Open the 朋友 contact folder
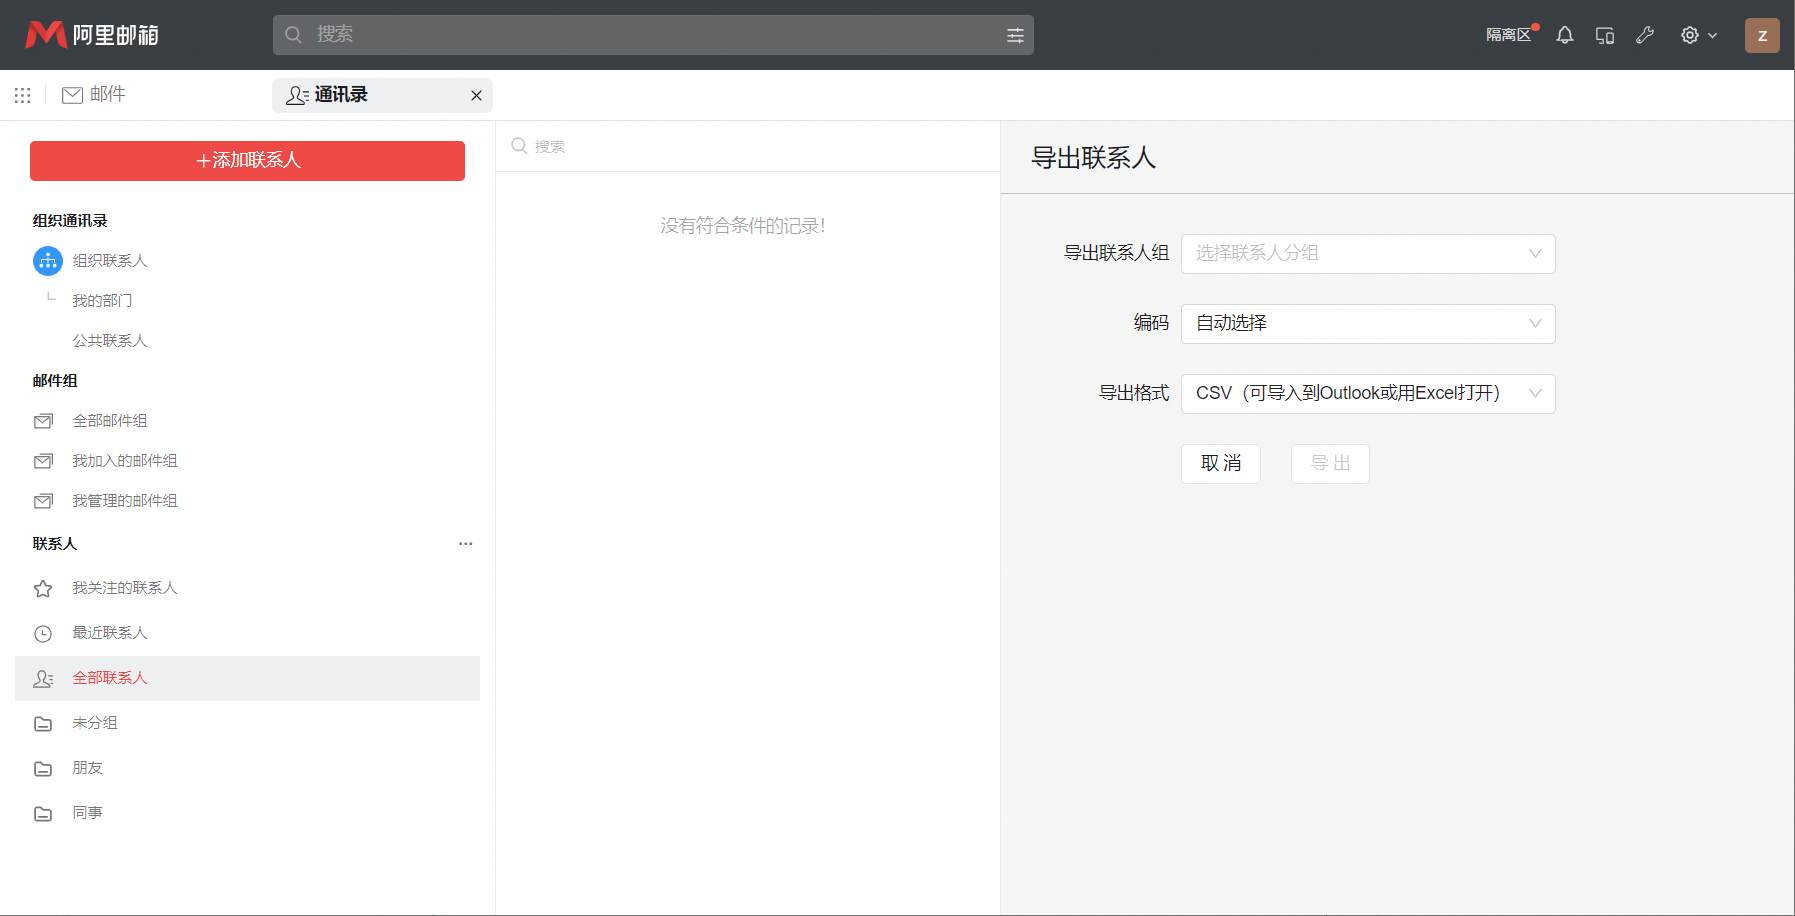This screenshot has height=916, width=1795. 87,768
